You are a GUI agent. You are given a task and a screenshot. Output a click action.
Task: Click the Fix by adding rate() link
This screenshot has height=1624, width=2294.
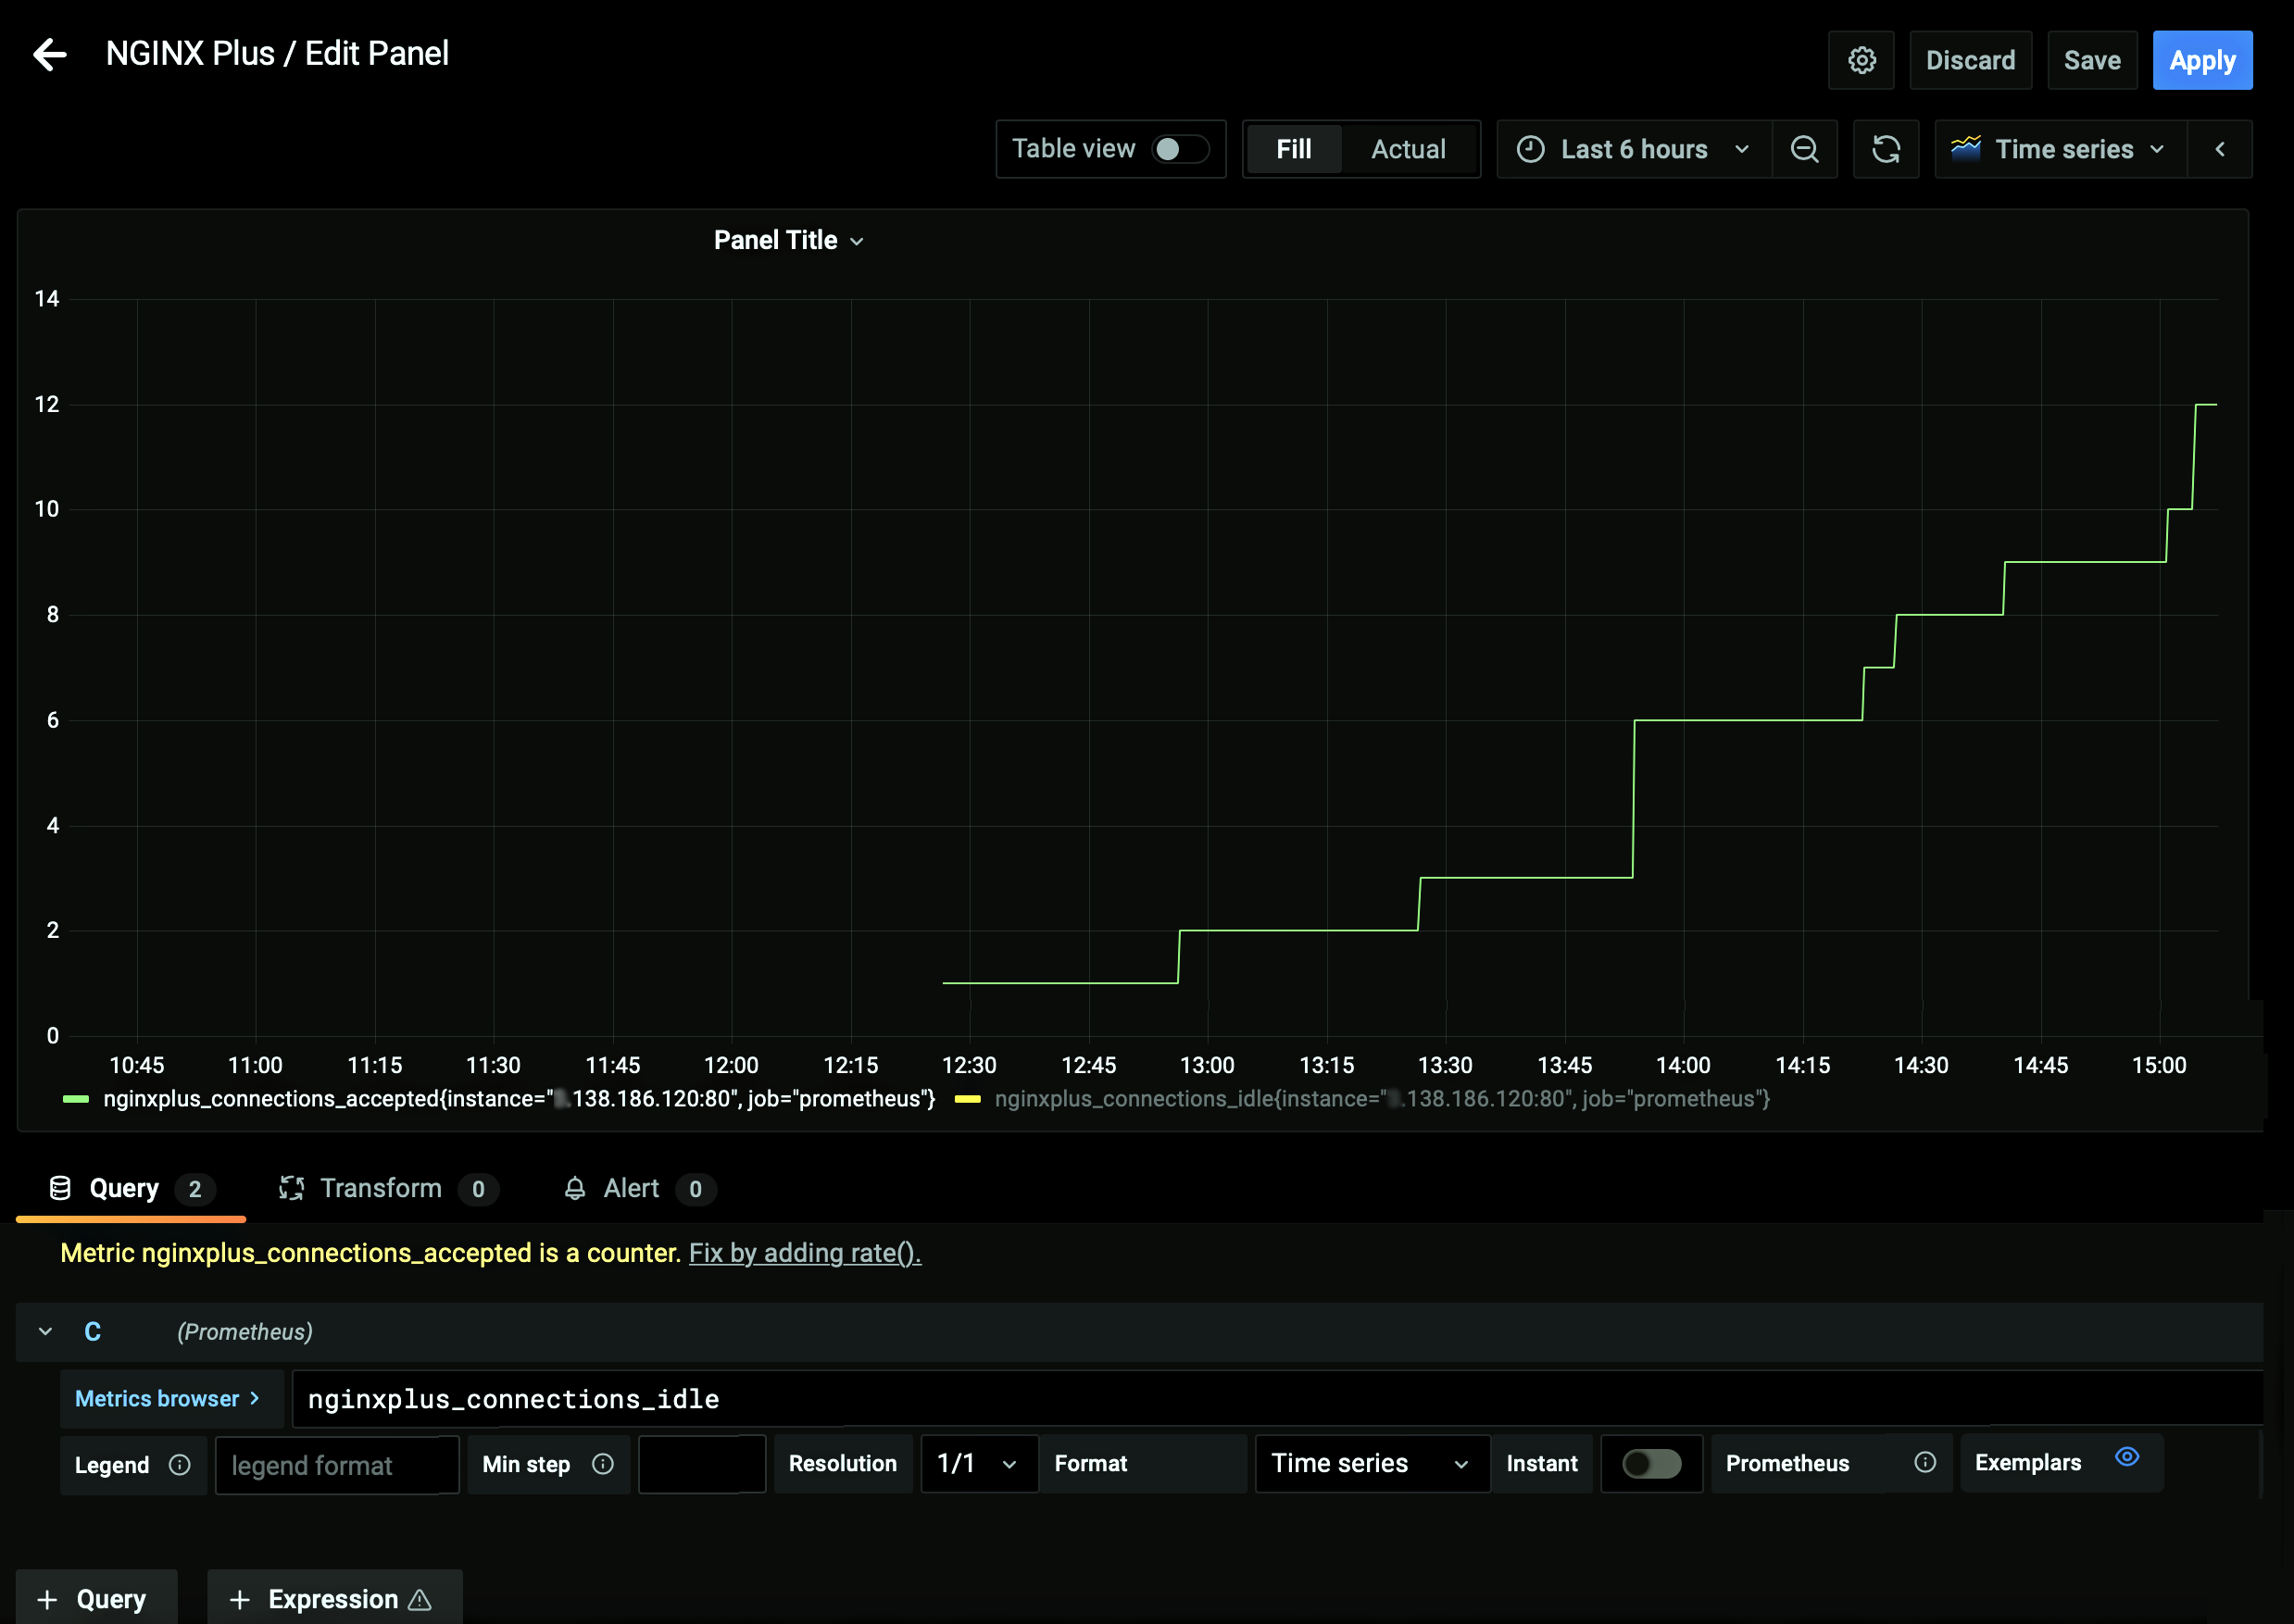pyautogui.click(x=804, y=1253)
